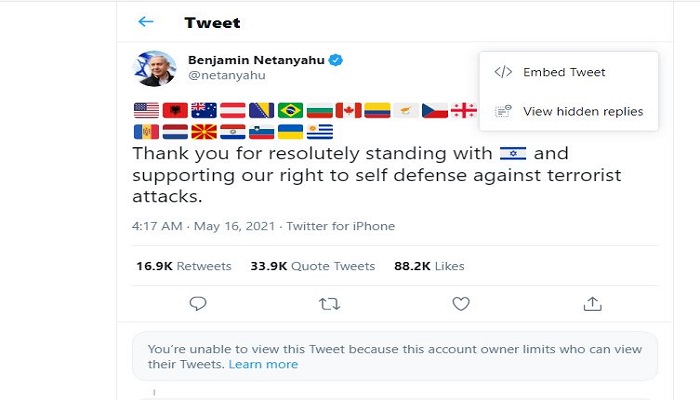Open the 16.9K Retweets list

(183, 266)
